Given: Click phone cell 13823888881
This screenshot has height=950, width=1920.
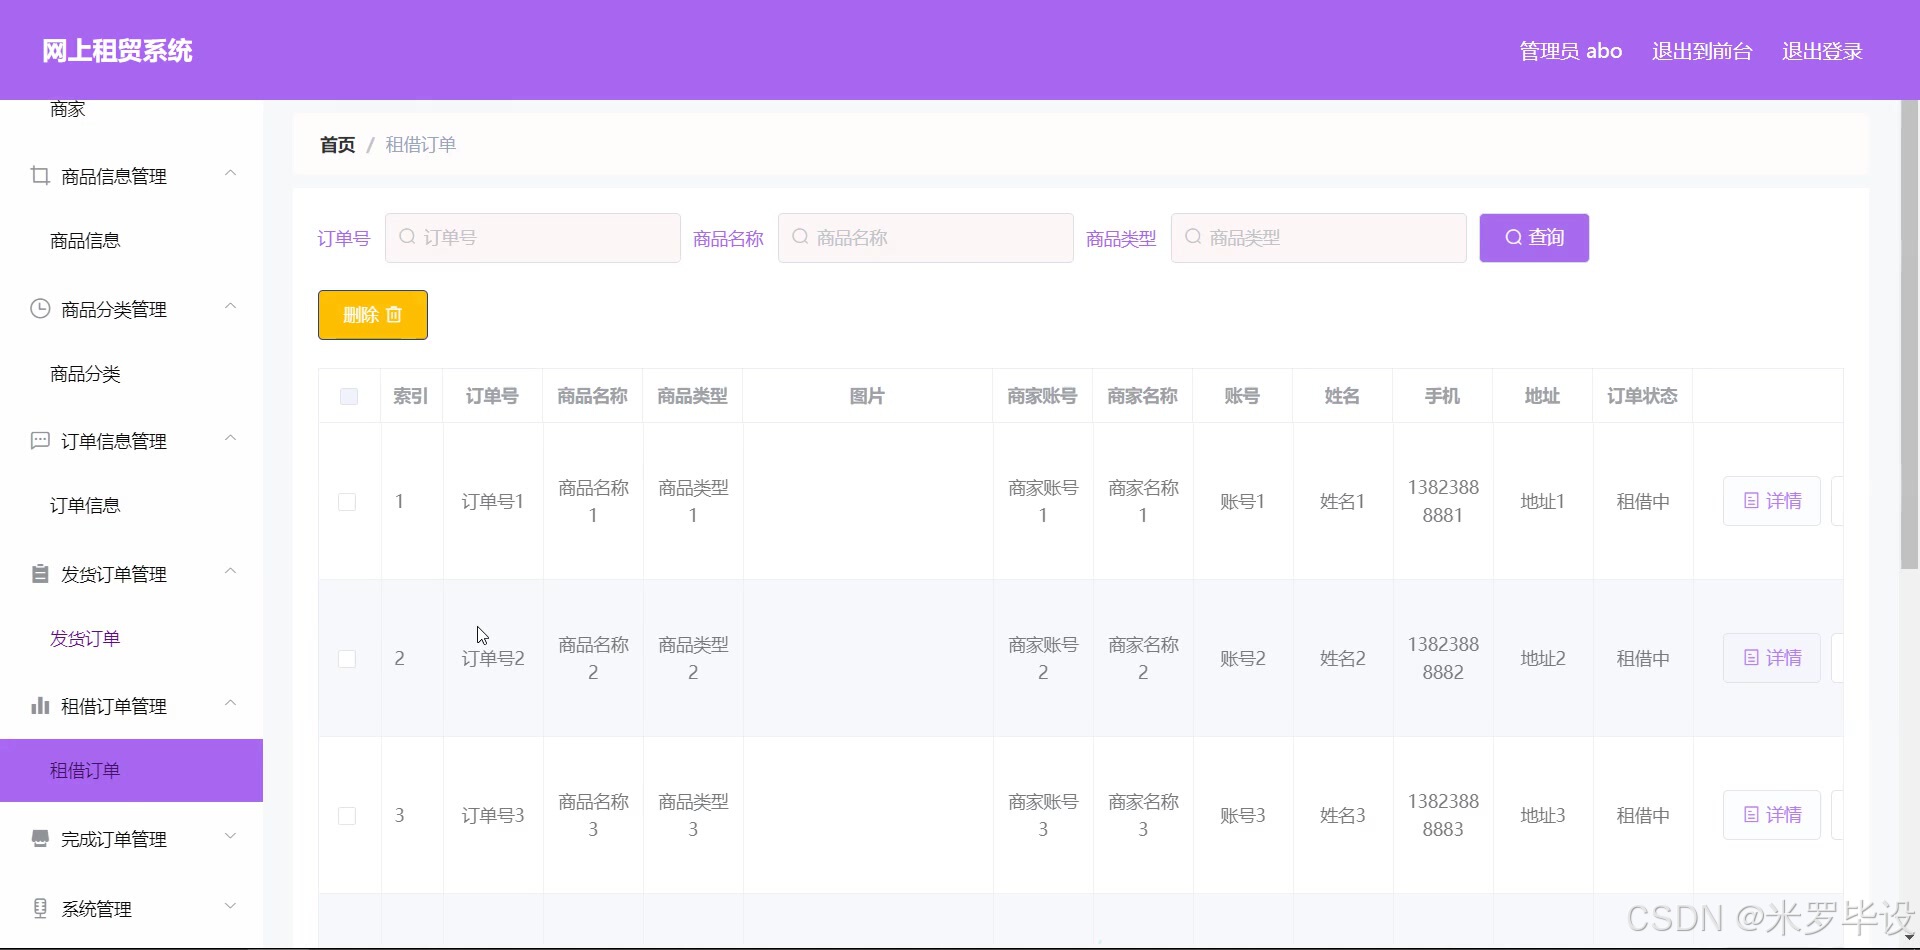Looking at the screenshot, I should coord(1443,501).
